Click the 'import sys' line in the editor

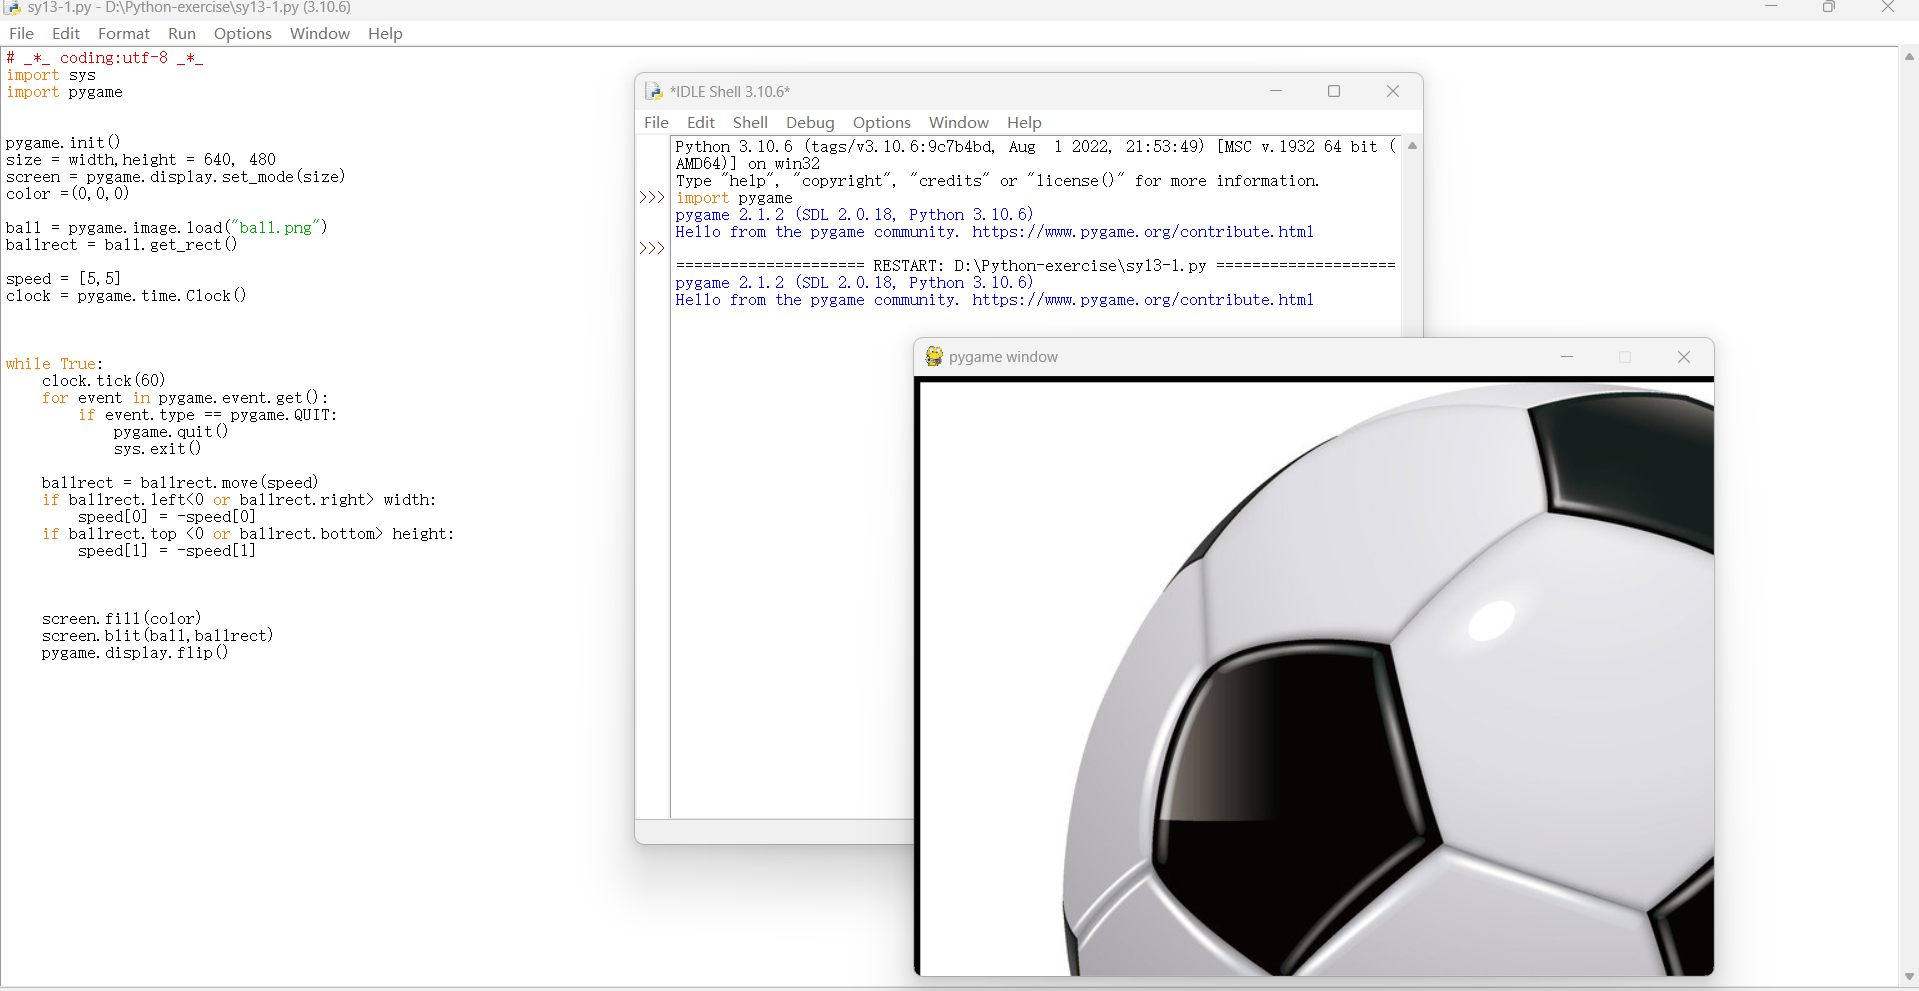(x=51, y=75)
